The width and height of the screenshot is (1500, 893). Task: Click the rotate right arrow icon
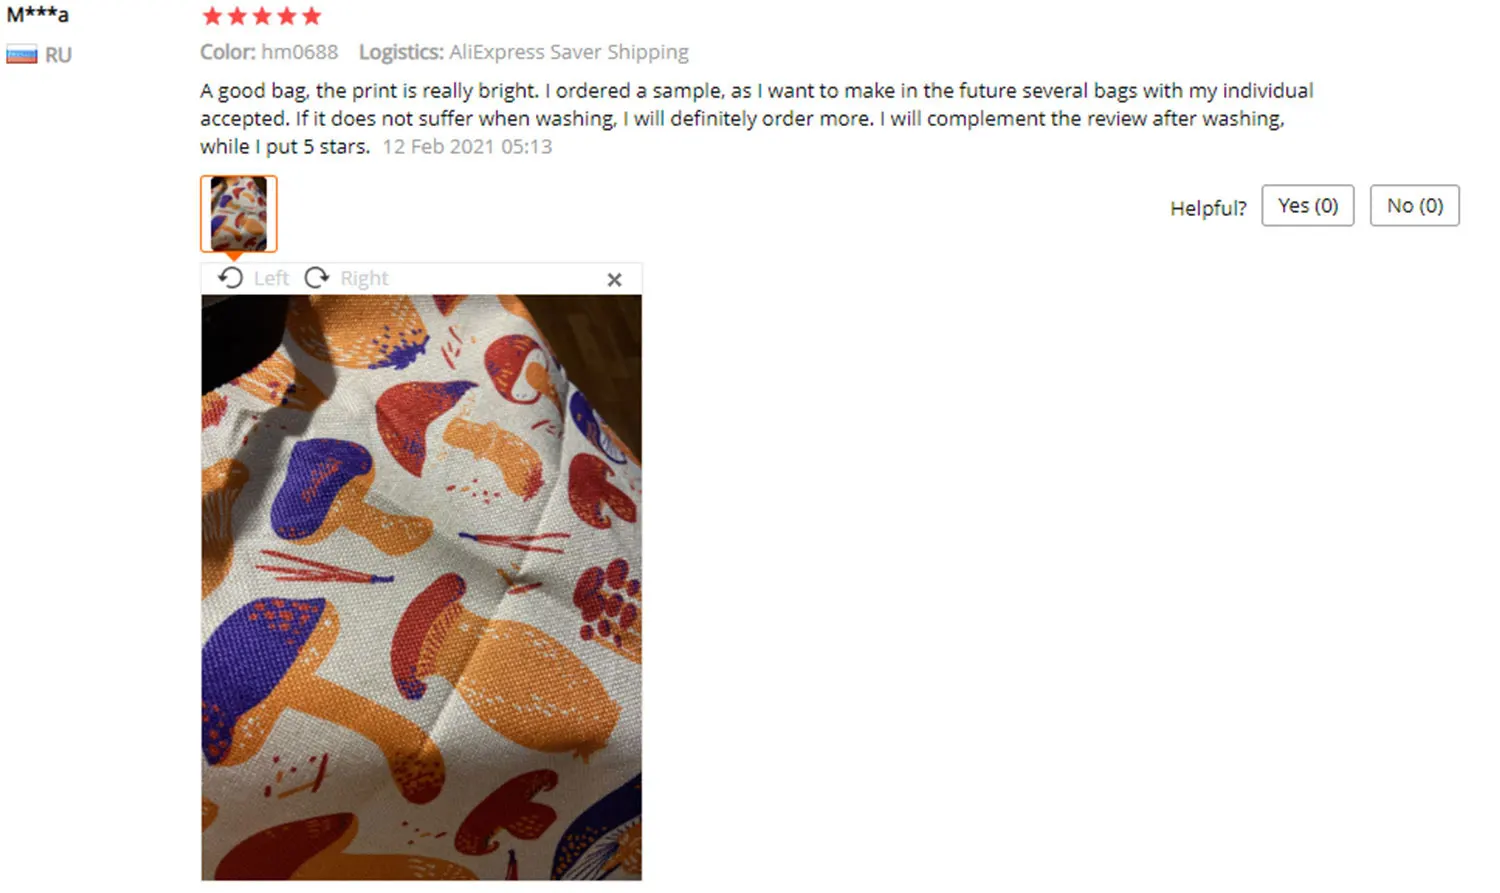(317, 278)
